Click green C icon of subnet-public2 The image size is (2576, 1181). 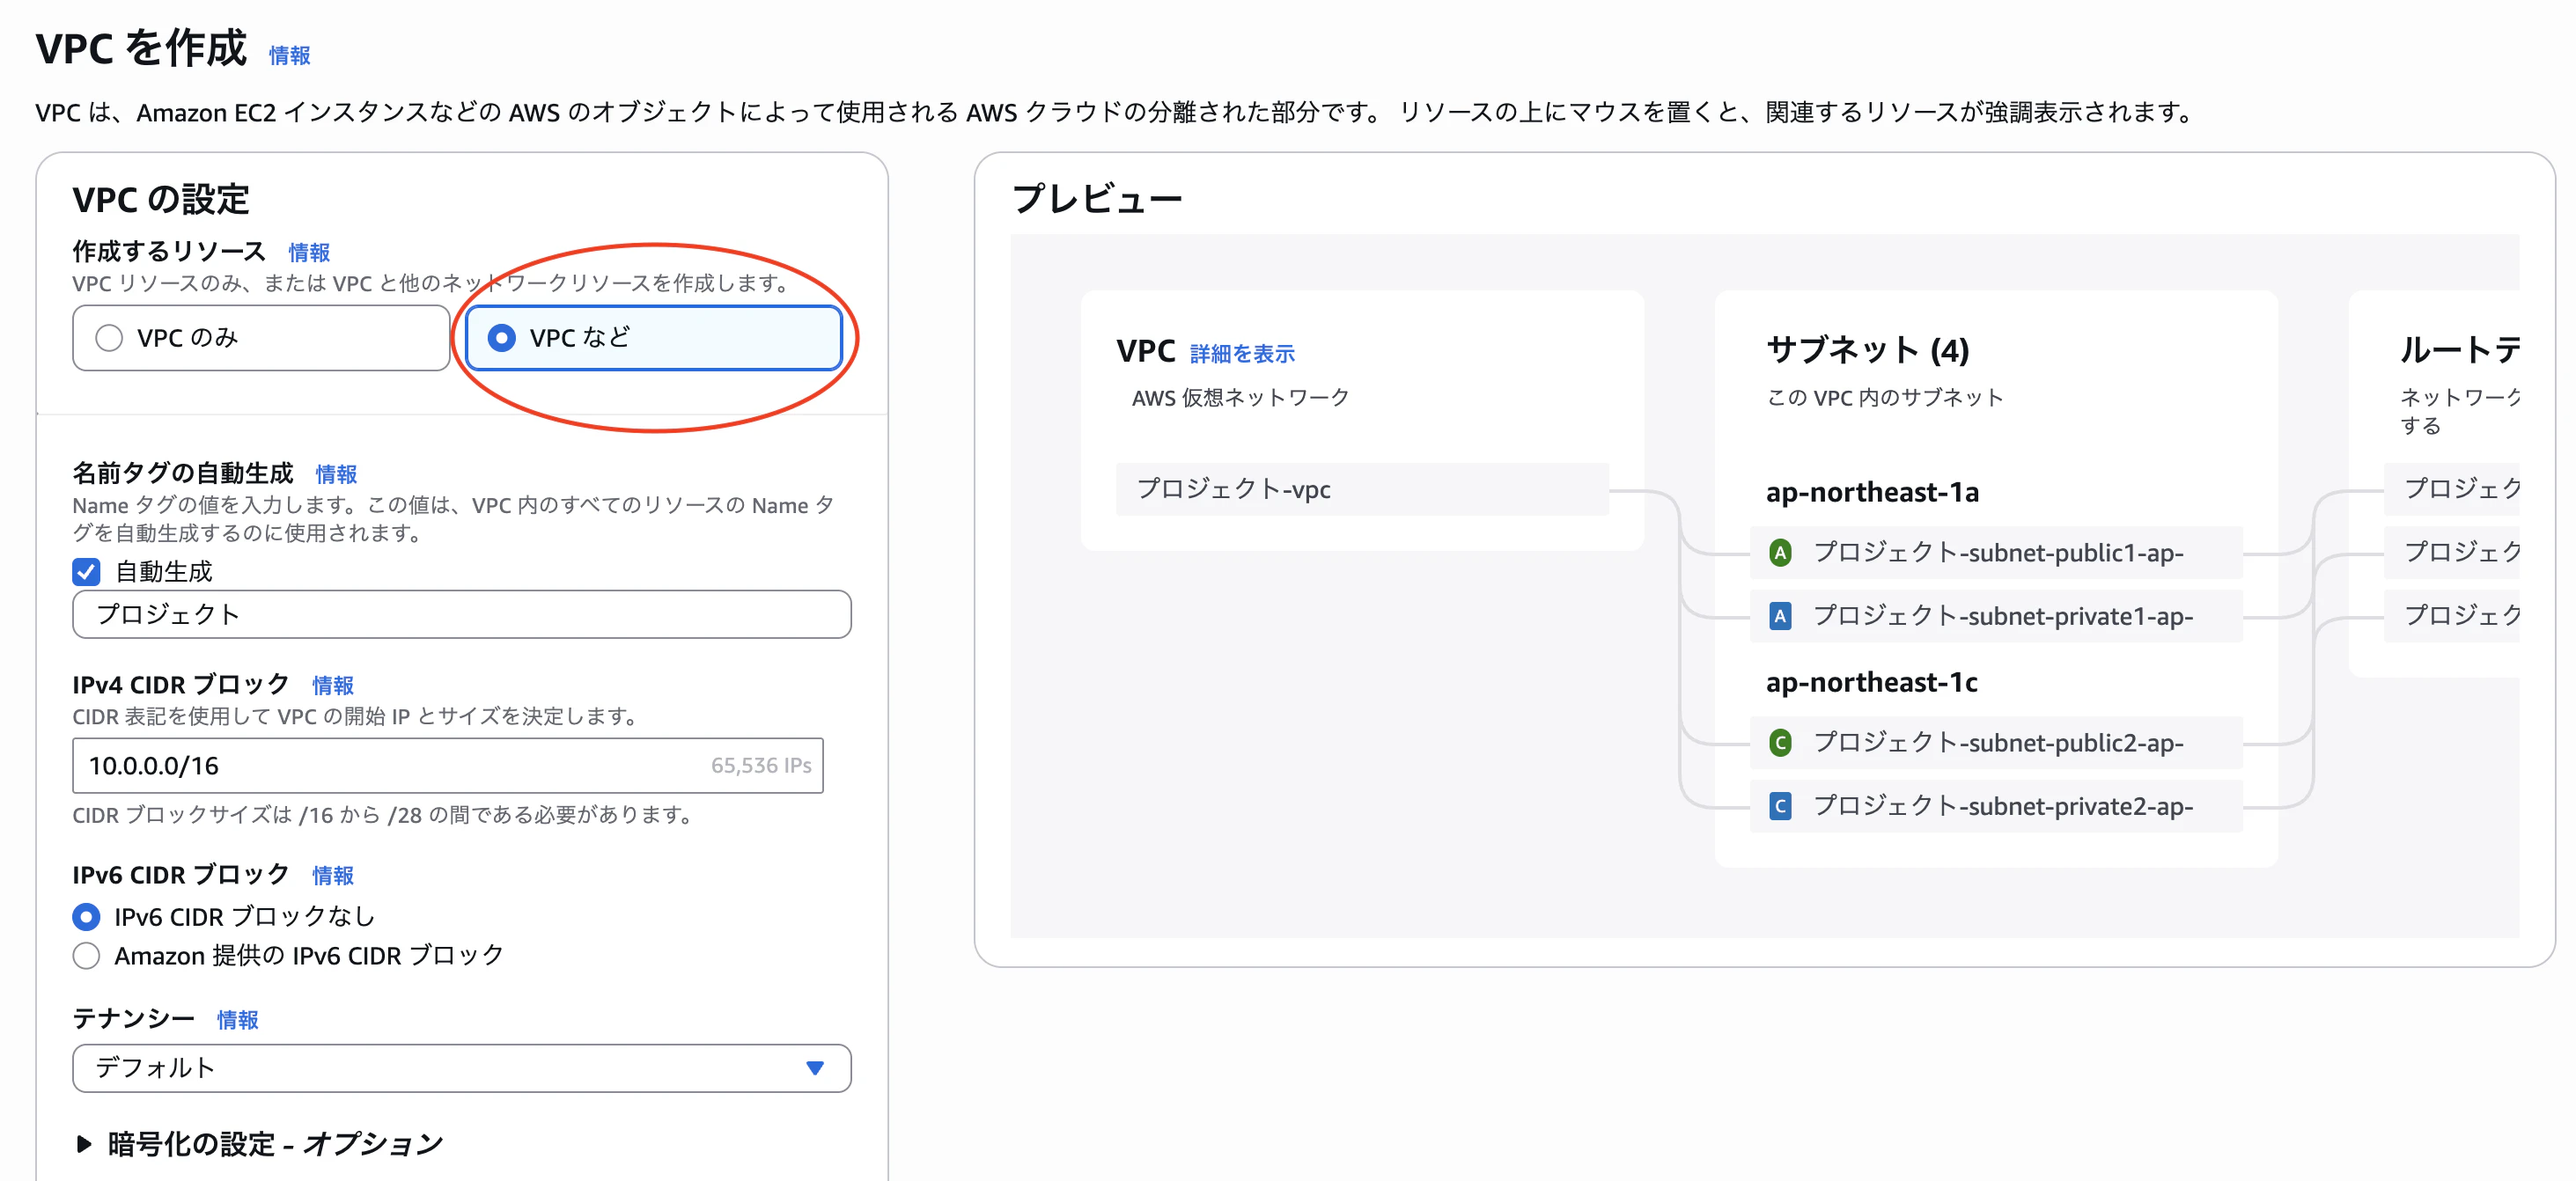tap(1780, 743)
